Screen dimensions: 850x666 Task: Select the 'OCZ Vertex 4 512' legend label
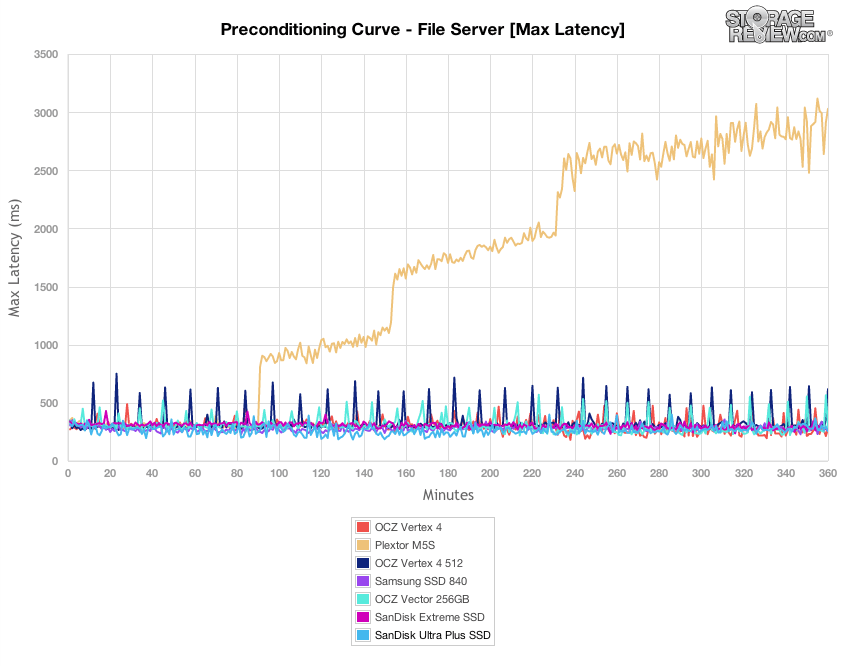418,563
